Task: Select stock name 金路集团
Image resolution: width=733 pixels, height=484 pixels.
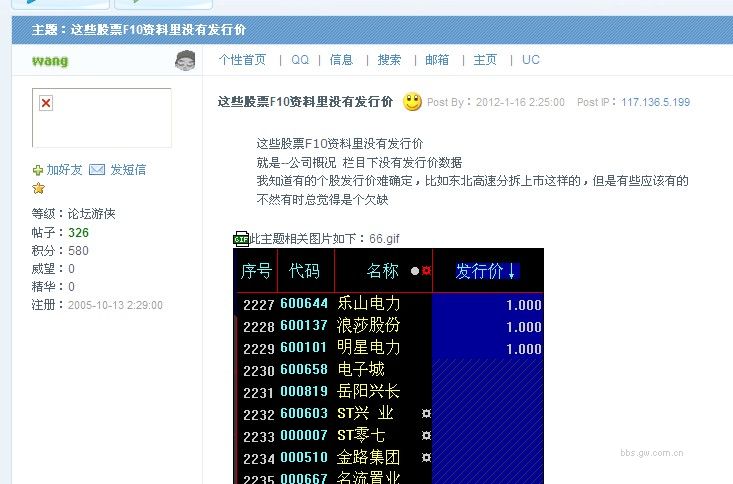Action: pos(369,457)
